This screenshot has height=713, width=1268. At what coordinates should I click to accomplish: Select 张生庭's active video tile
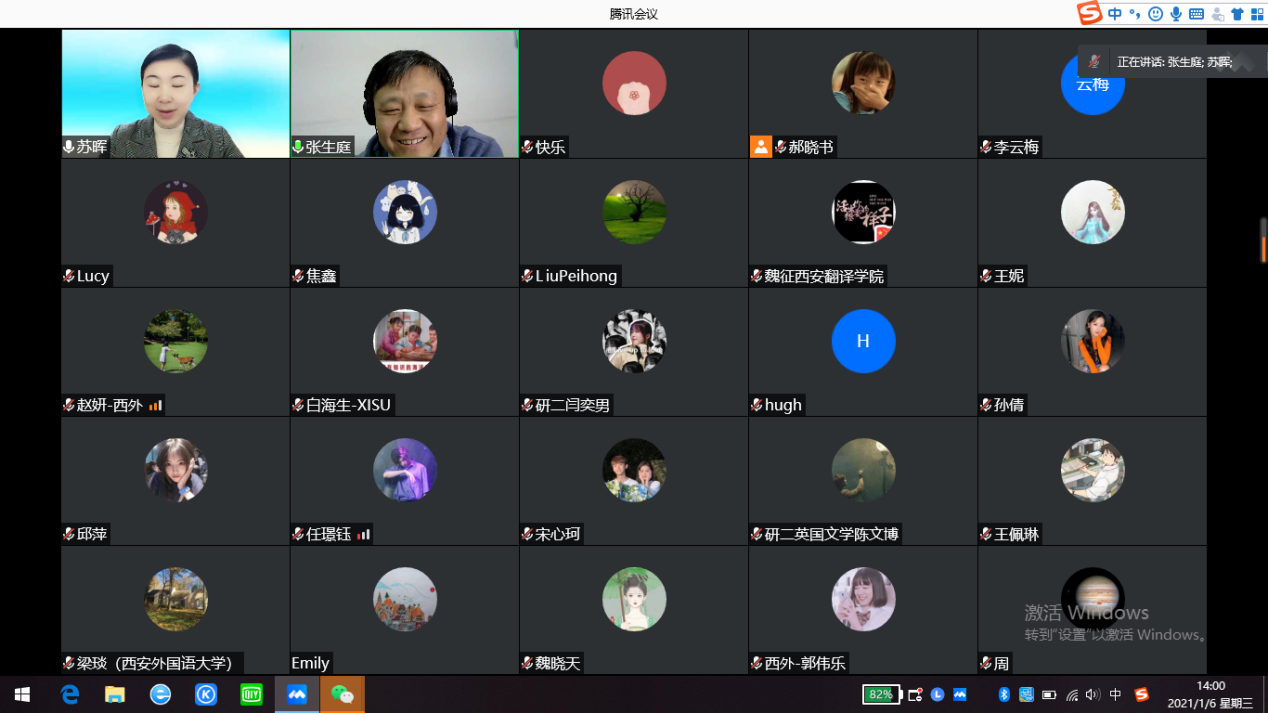(x=404, y=93)
